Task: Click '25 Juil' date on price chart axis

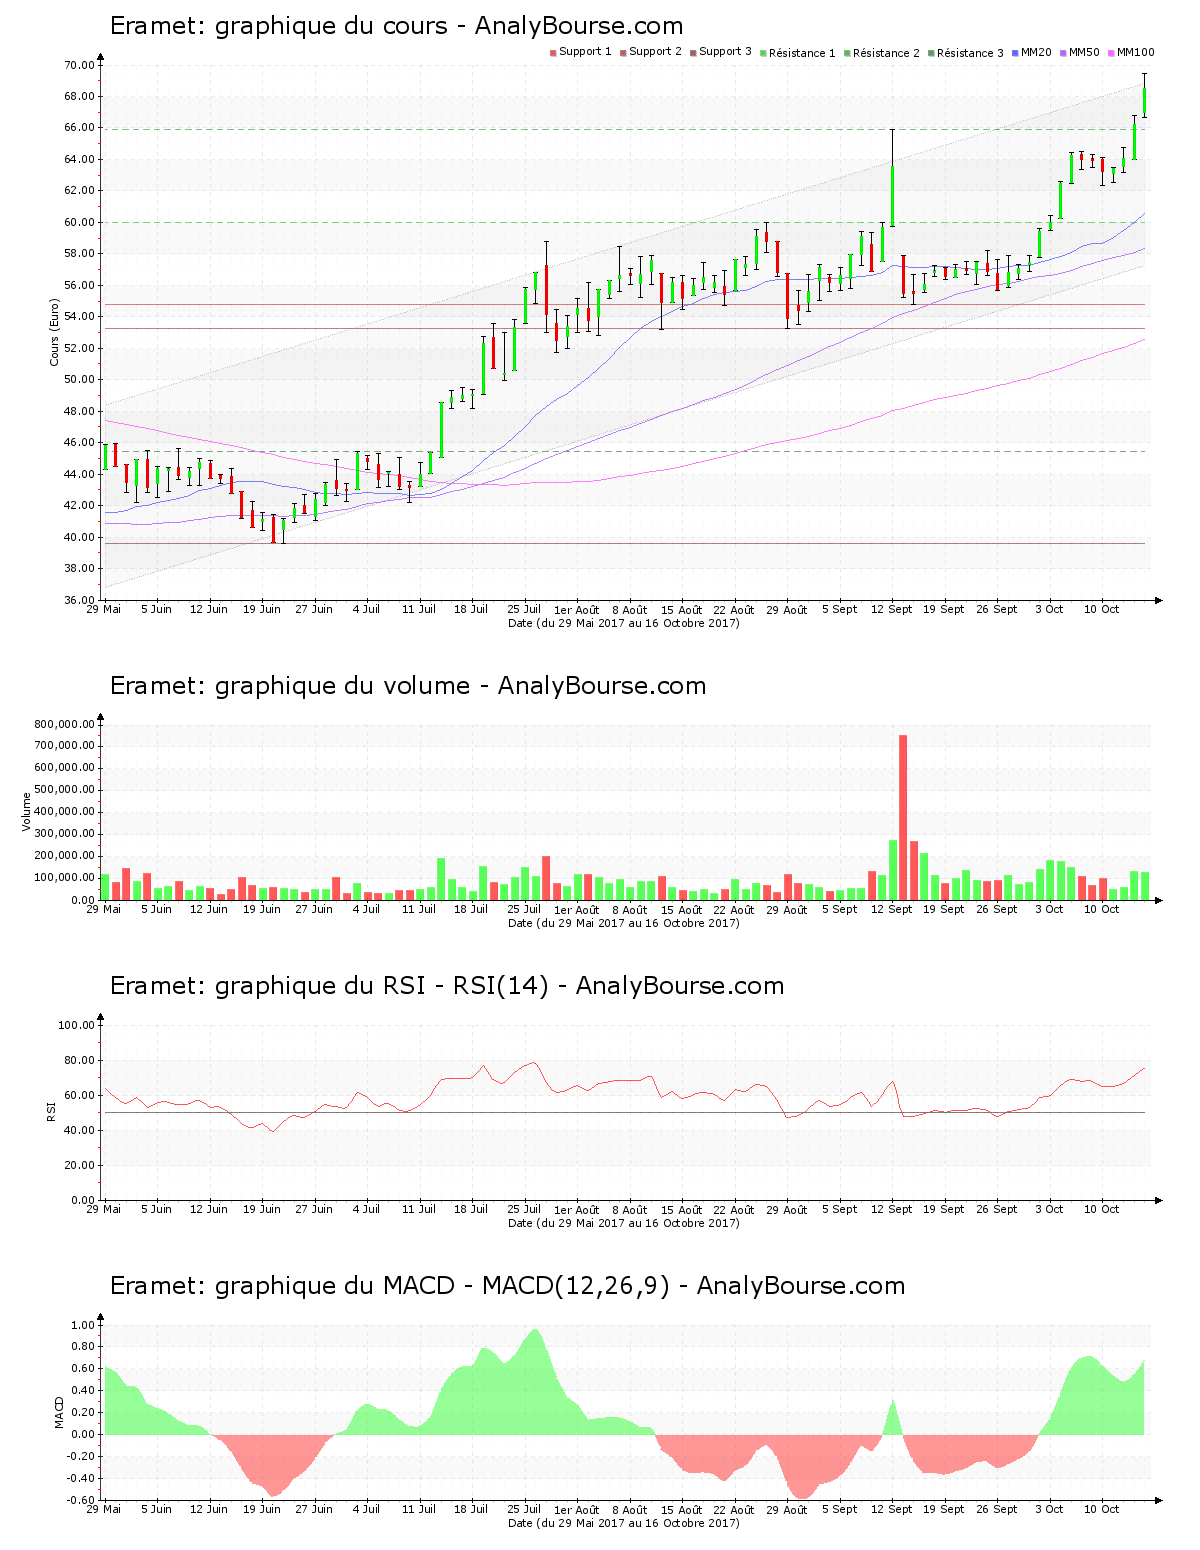Action: [524, 609]
